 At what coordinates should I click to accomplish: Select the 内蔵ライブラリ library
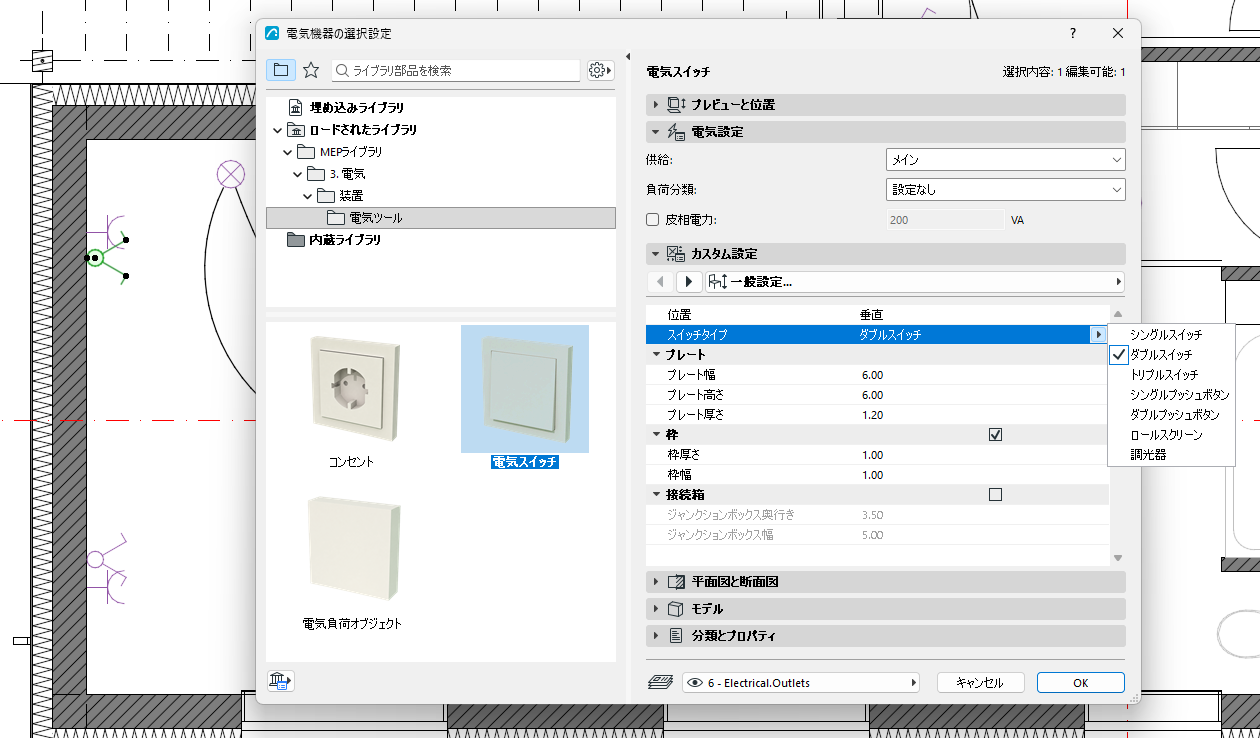345,240
